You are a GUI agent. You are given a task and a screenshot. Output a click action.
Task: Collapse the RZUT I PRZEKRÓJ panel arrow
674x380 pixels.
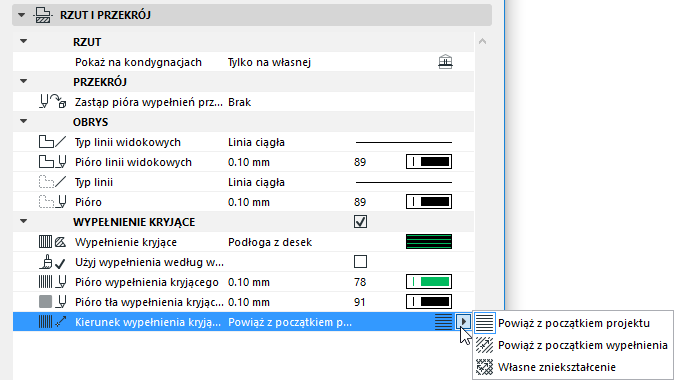(21, 15)
